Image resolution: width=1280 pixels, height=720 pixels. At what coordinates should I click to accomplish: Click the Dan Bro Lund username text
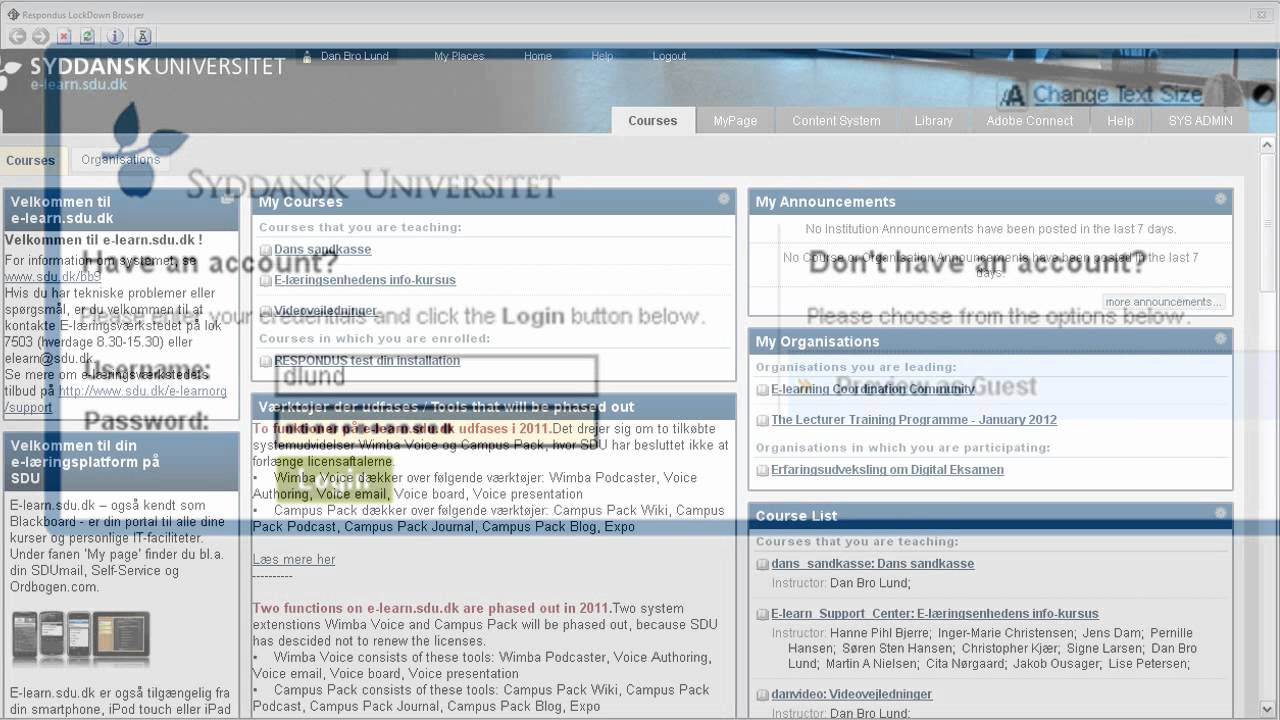(x=355, y=56)
